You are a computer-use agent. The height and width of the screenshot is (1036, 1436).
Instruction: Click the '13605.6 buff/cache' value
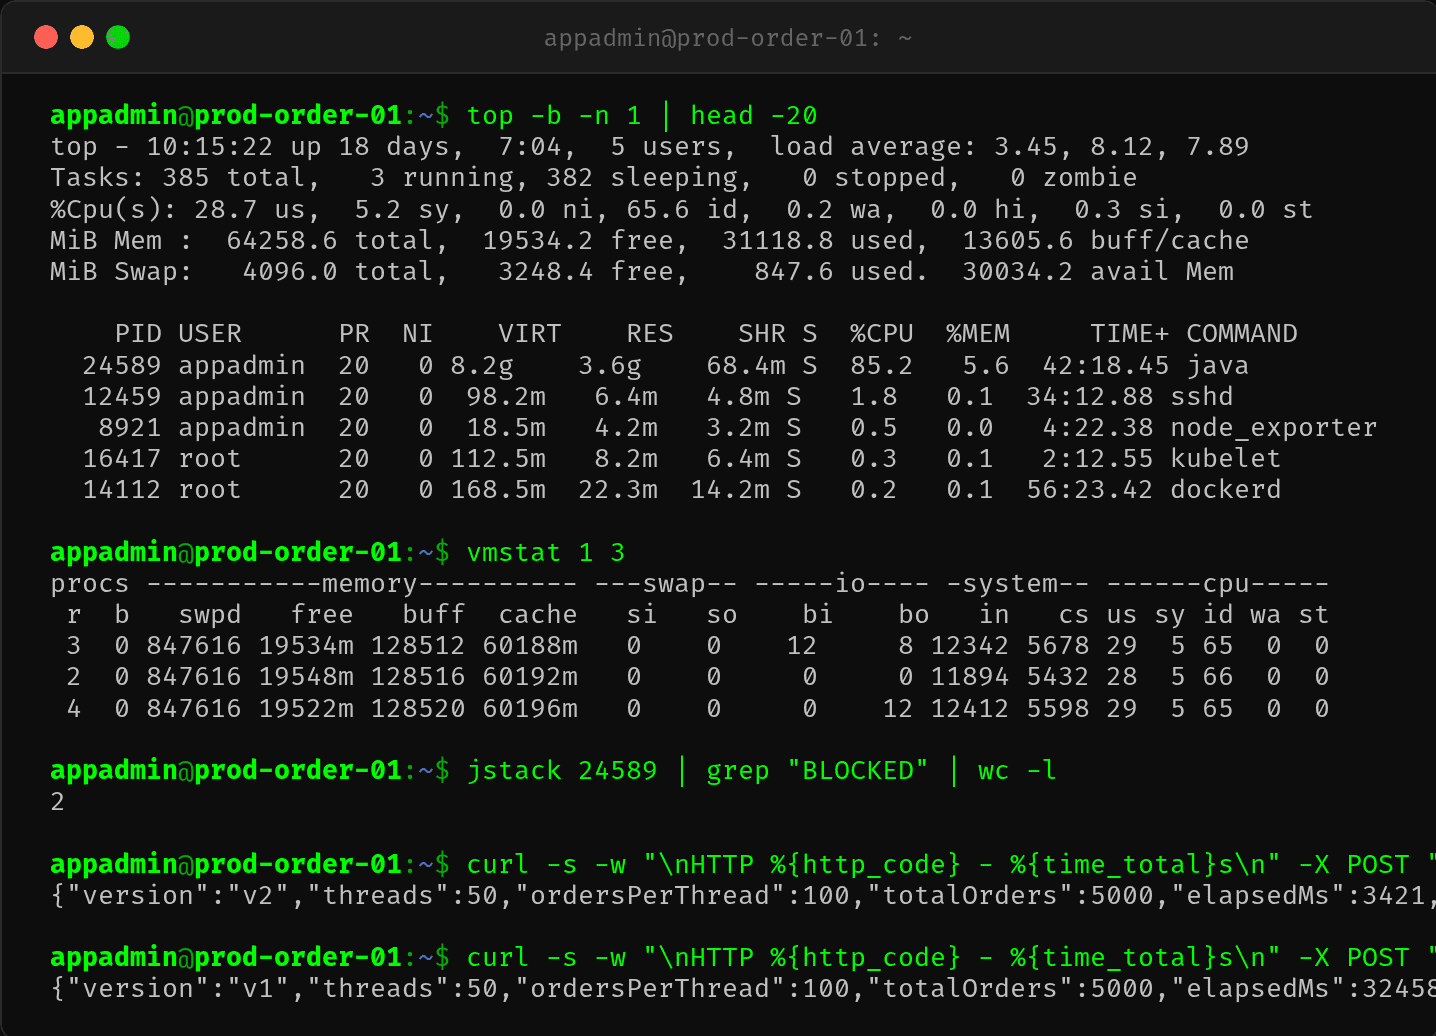coord(1105,241)
